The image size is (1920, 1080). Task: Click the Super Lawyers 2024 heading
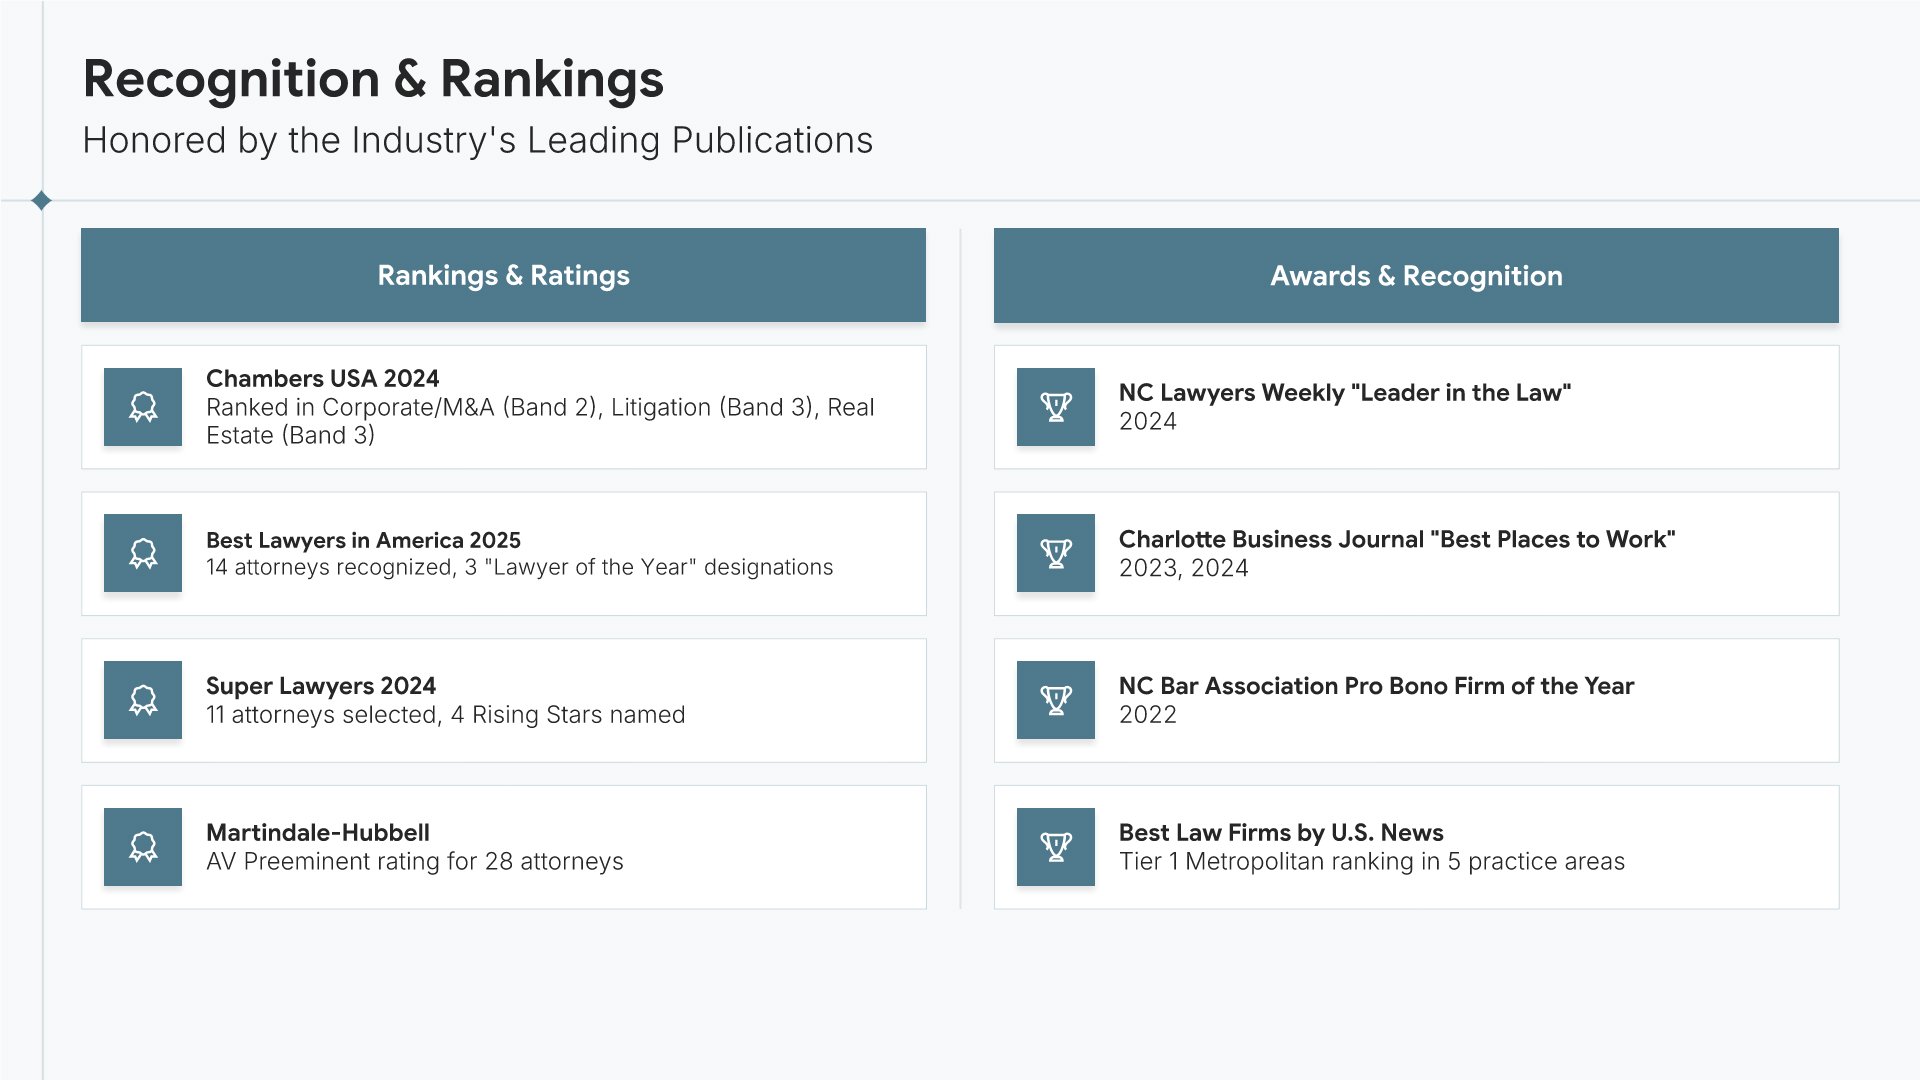pos(321,686)
